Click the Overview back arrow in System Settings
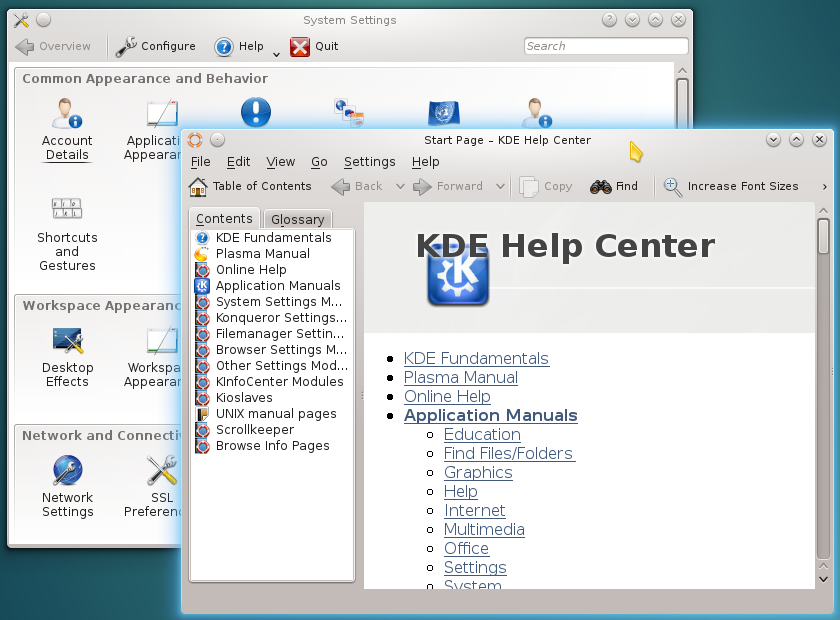This screenshot has width=840, height=620. (x=25, y=47)
